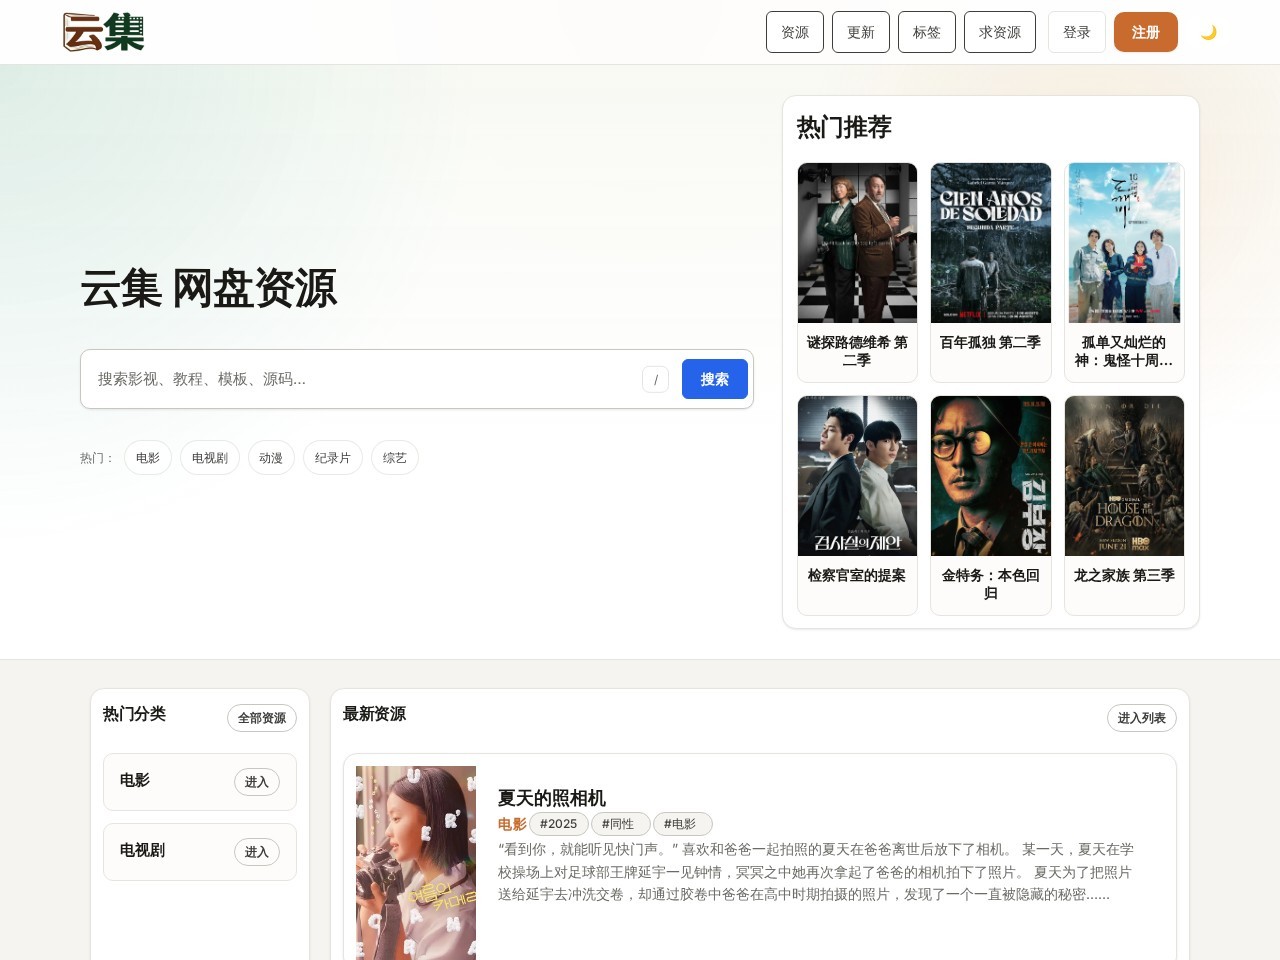Viewport: 1280px width, 960px height.
Task: Select the #2025 tag
Action: click(x=559, y=824)
